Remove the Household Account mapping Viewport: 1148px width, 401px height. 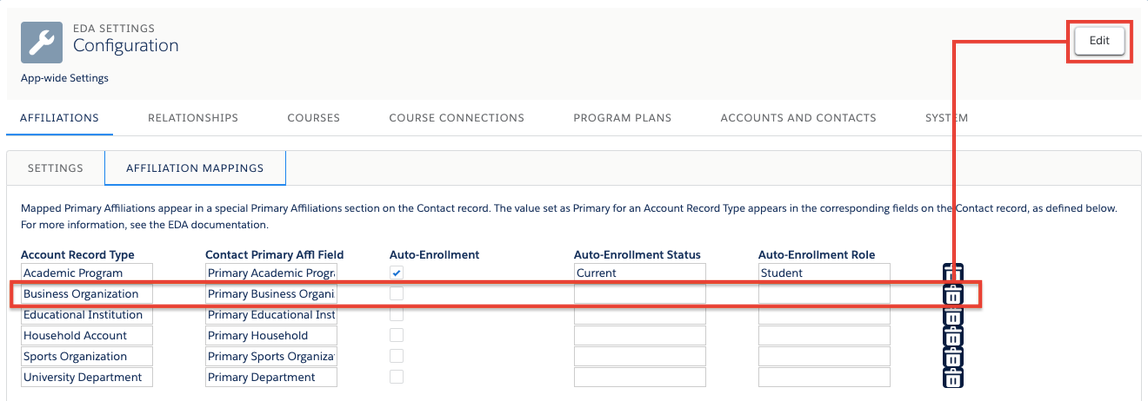coord(953,337)
